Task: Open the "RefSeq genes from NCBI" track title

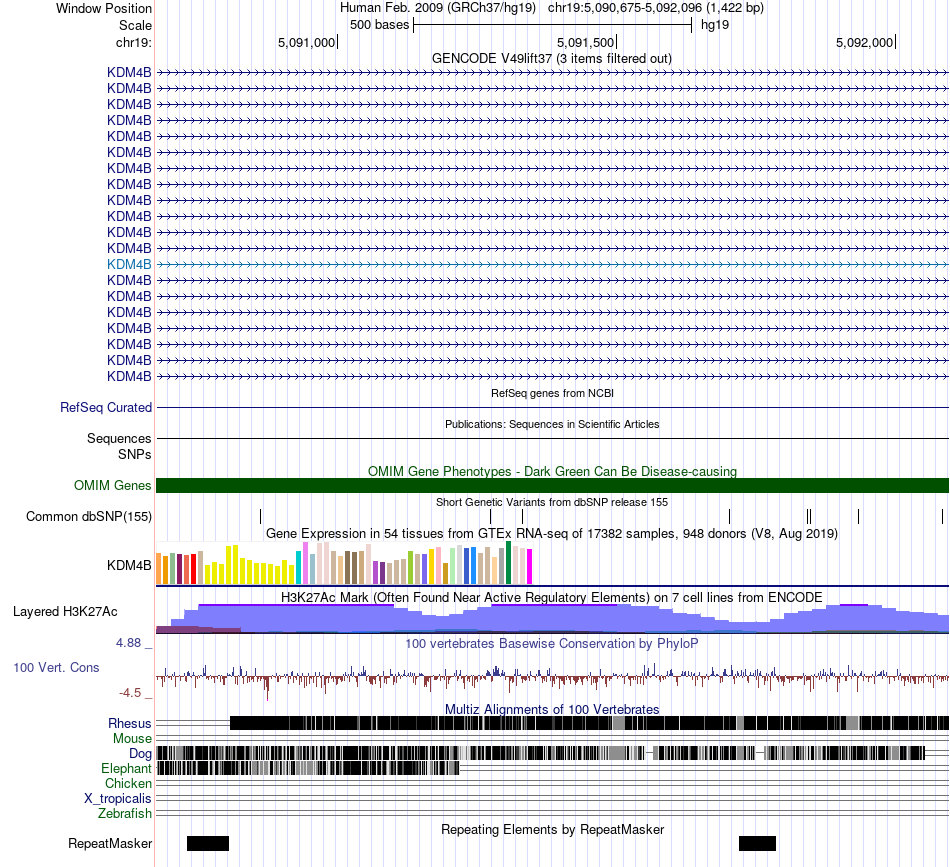Action: click(x=552, y=393)
